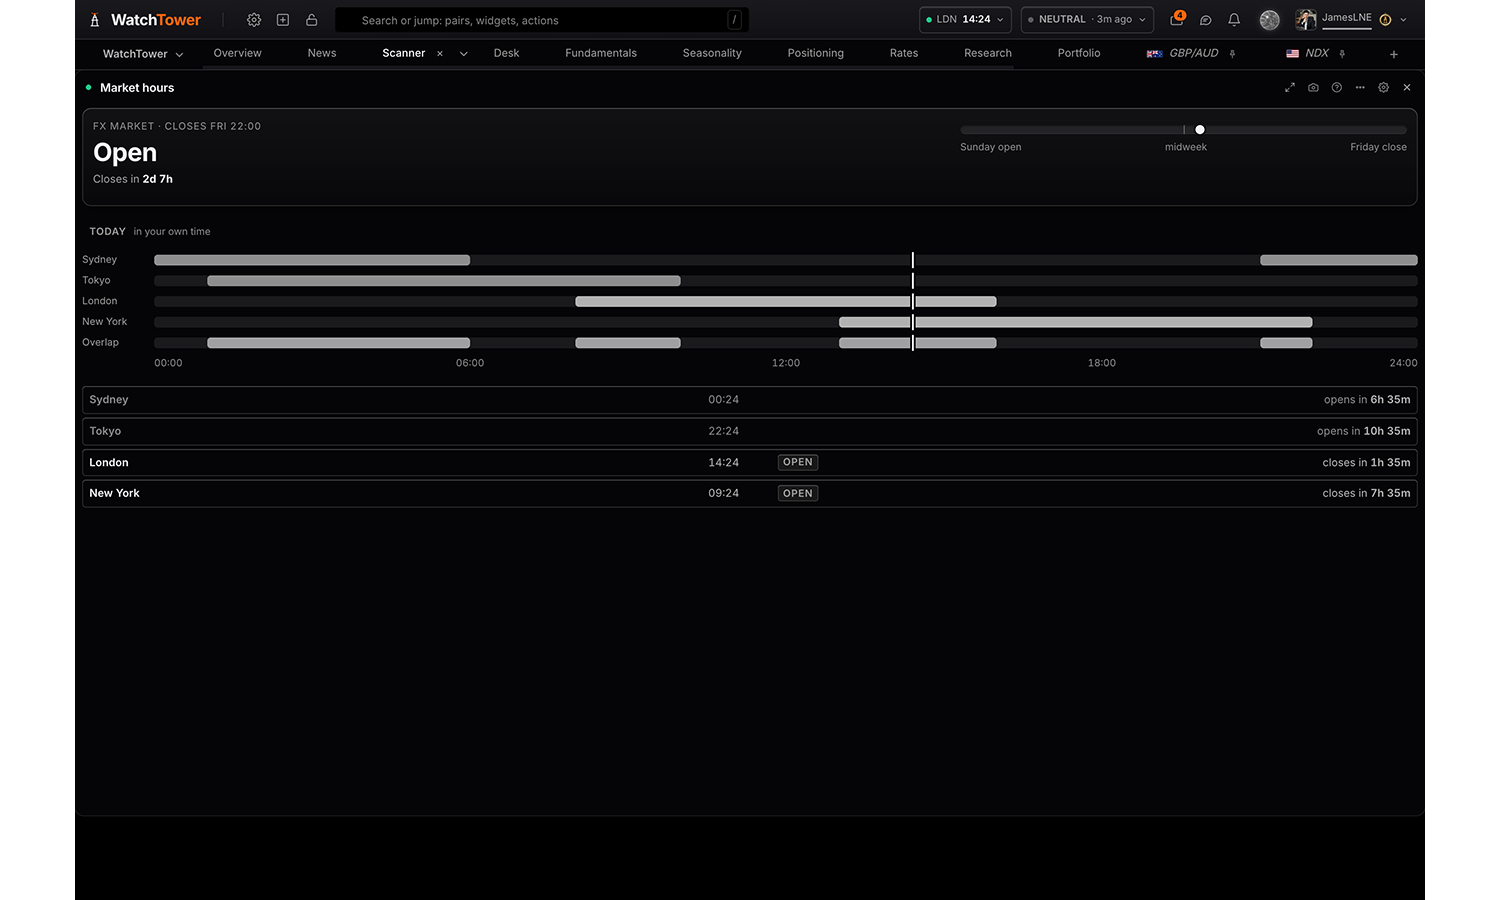Open the NDX pinned tab
1500x900 pixels.
coord(1308,53)
